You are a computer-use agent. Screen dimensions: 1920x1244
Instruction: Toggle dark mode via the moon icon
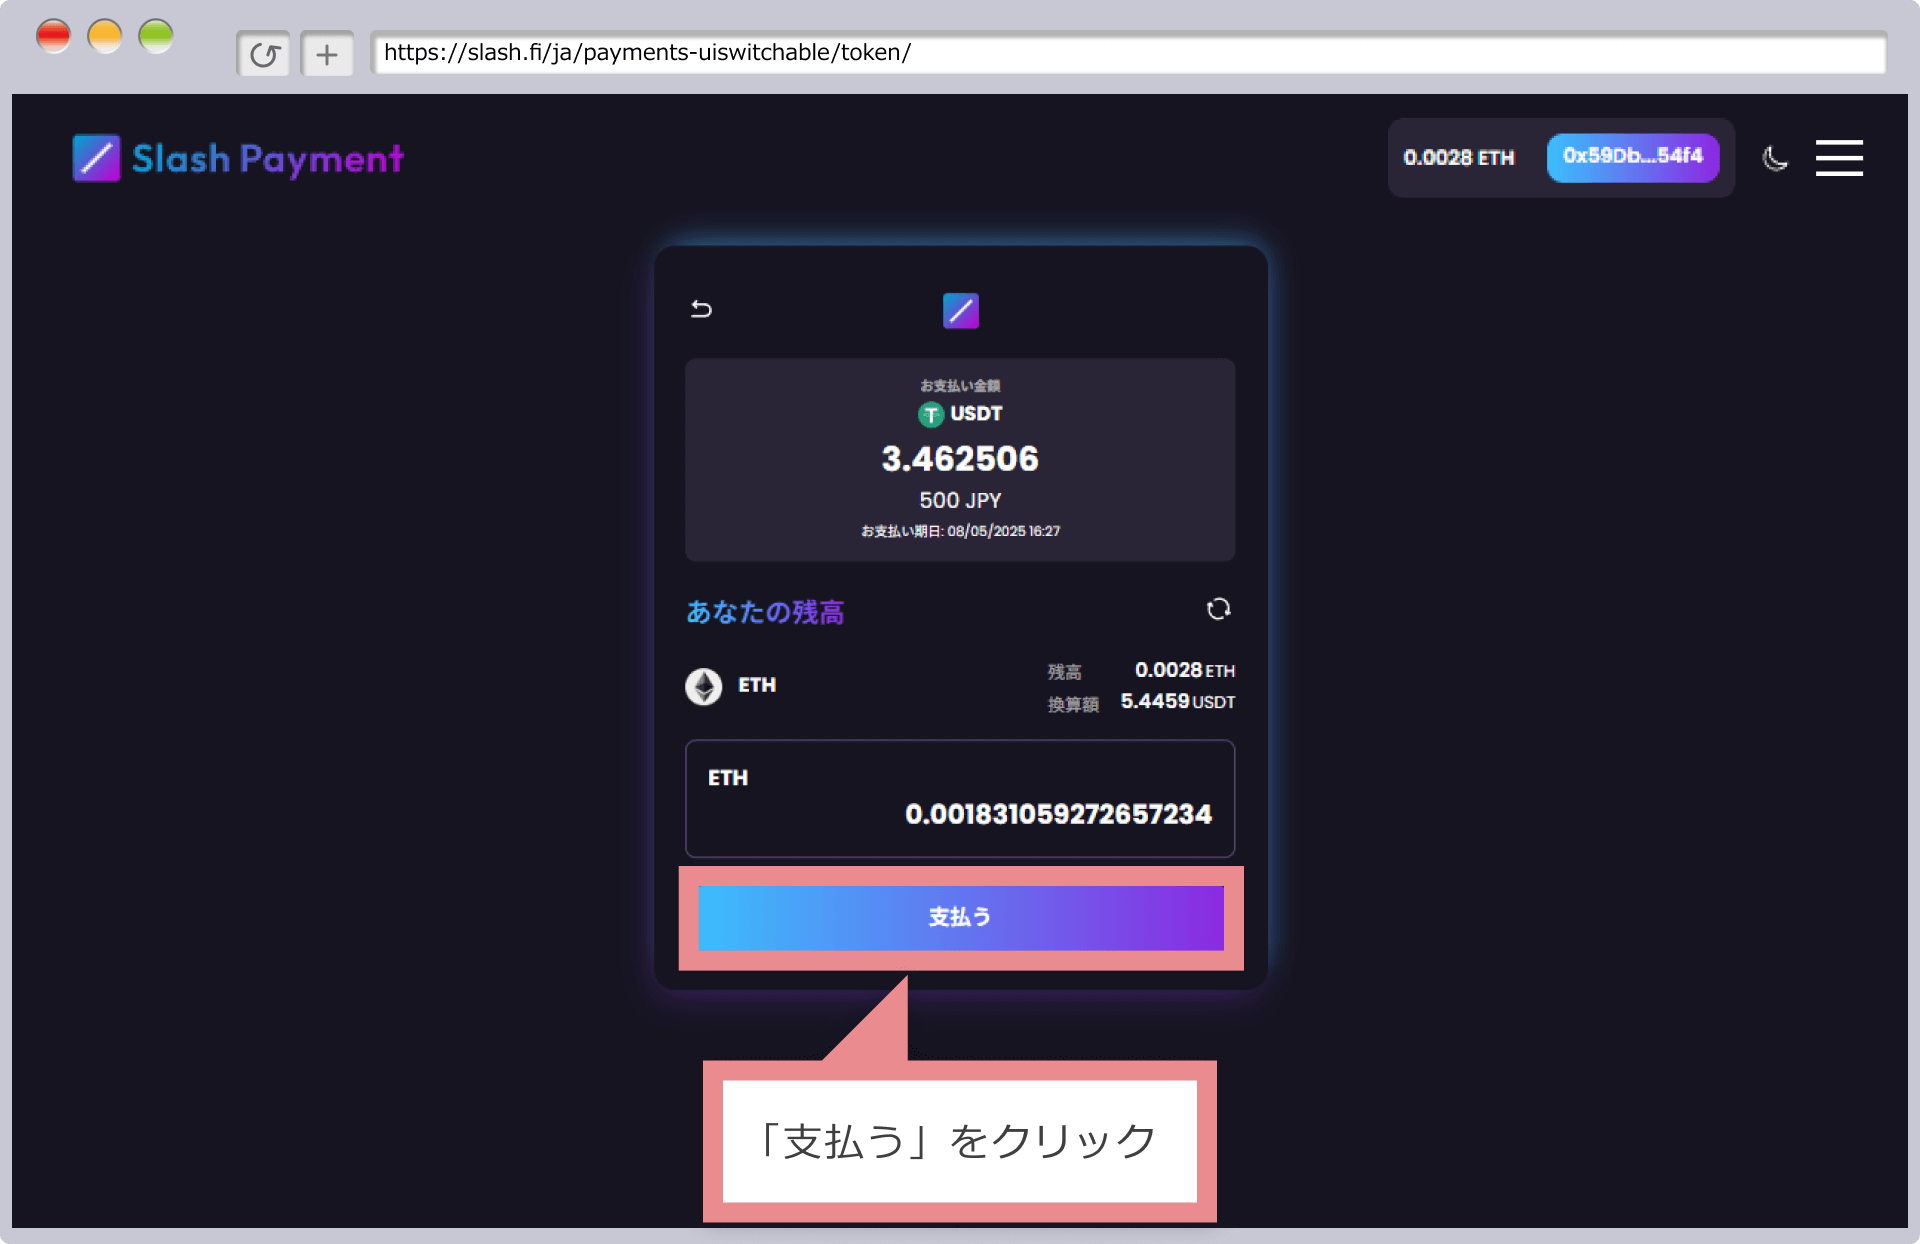[x=1775, y=158]
